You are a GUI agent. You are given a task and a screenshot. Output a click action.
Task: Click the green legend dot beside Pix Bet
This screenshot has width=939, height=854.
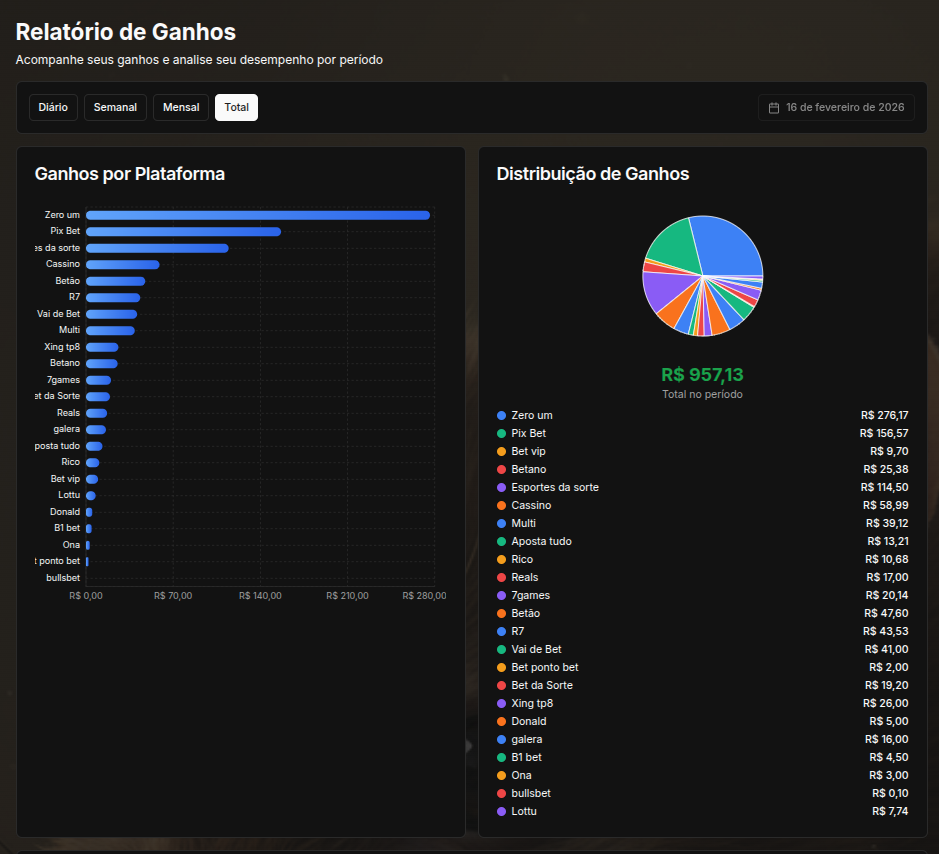[502, 433]
